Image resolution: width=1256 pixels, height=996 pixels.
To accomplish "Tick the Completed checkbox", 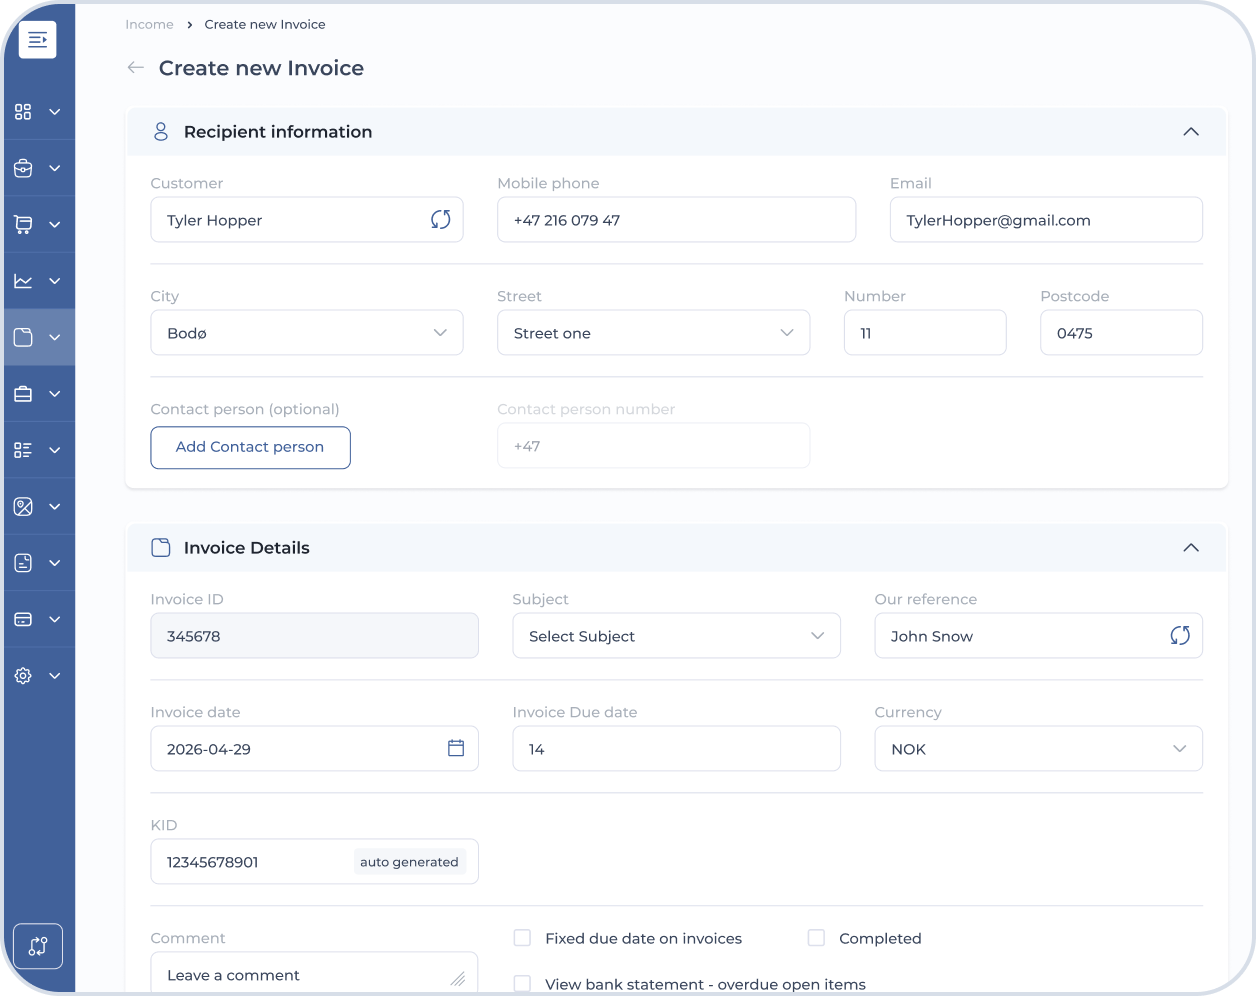I will click(x=816, y=938).
